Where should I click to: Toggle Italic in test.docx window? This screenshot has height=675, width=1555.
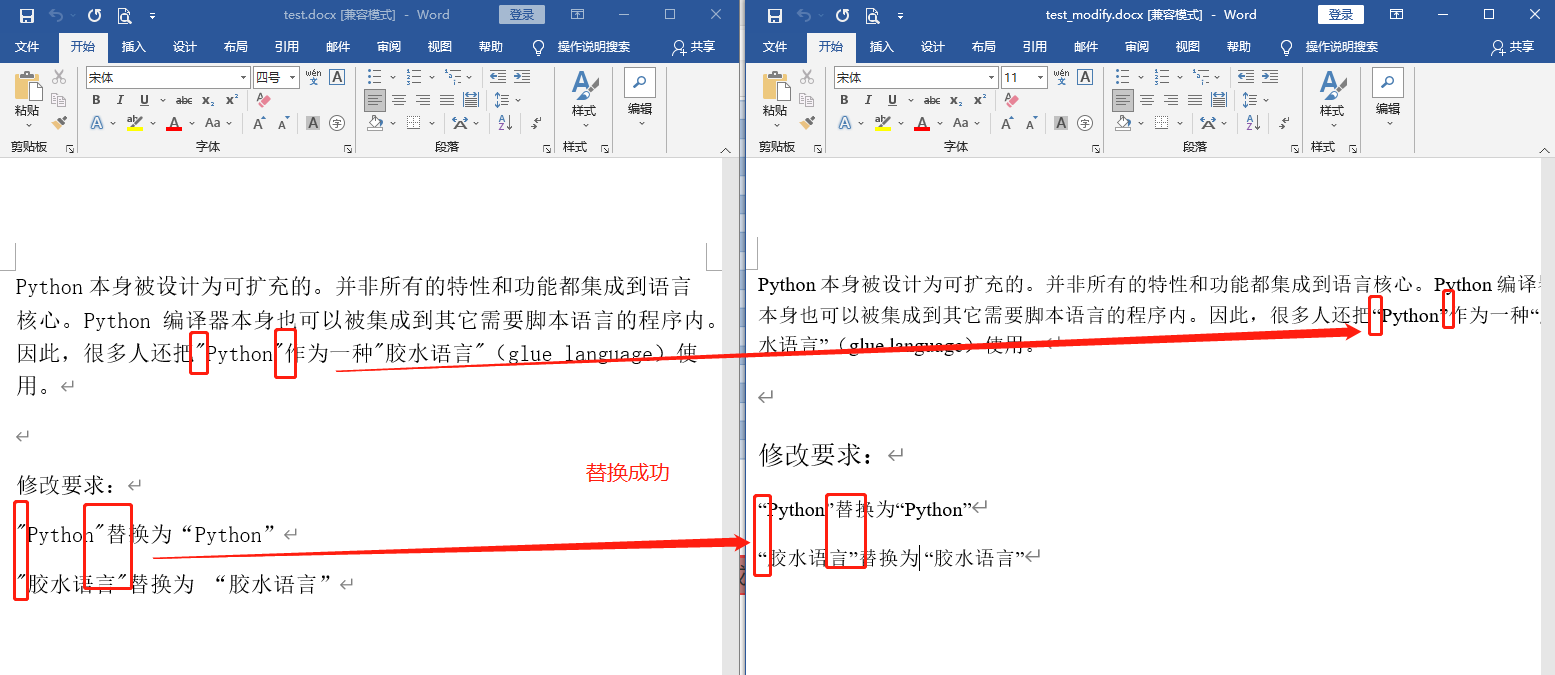120,100
